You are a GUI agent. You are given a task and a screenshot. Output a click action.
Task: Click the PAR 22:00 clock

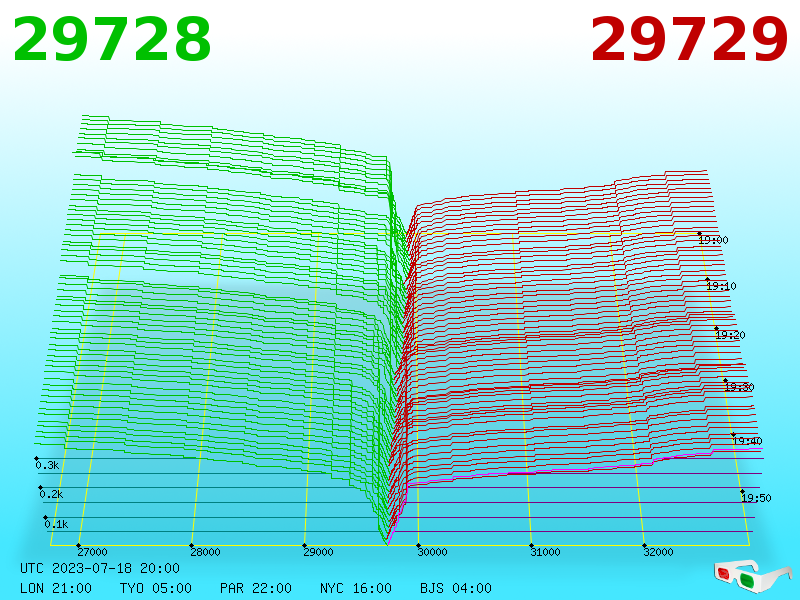coord(256,588)
